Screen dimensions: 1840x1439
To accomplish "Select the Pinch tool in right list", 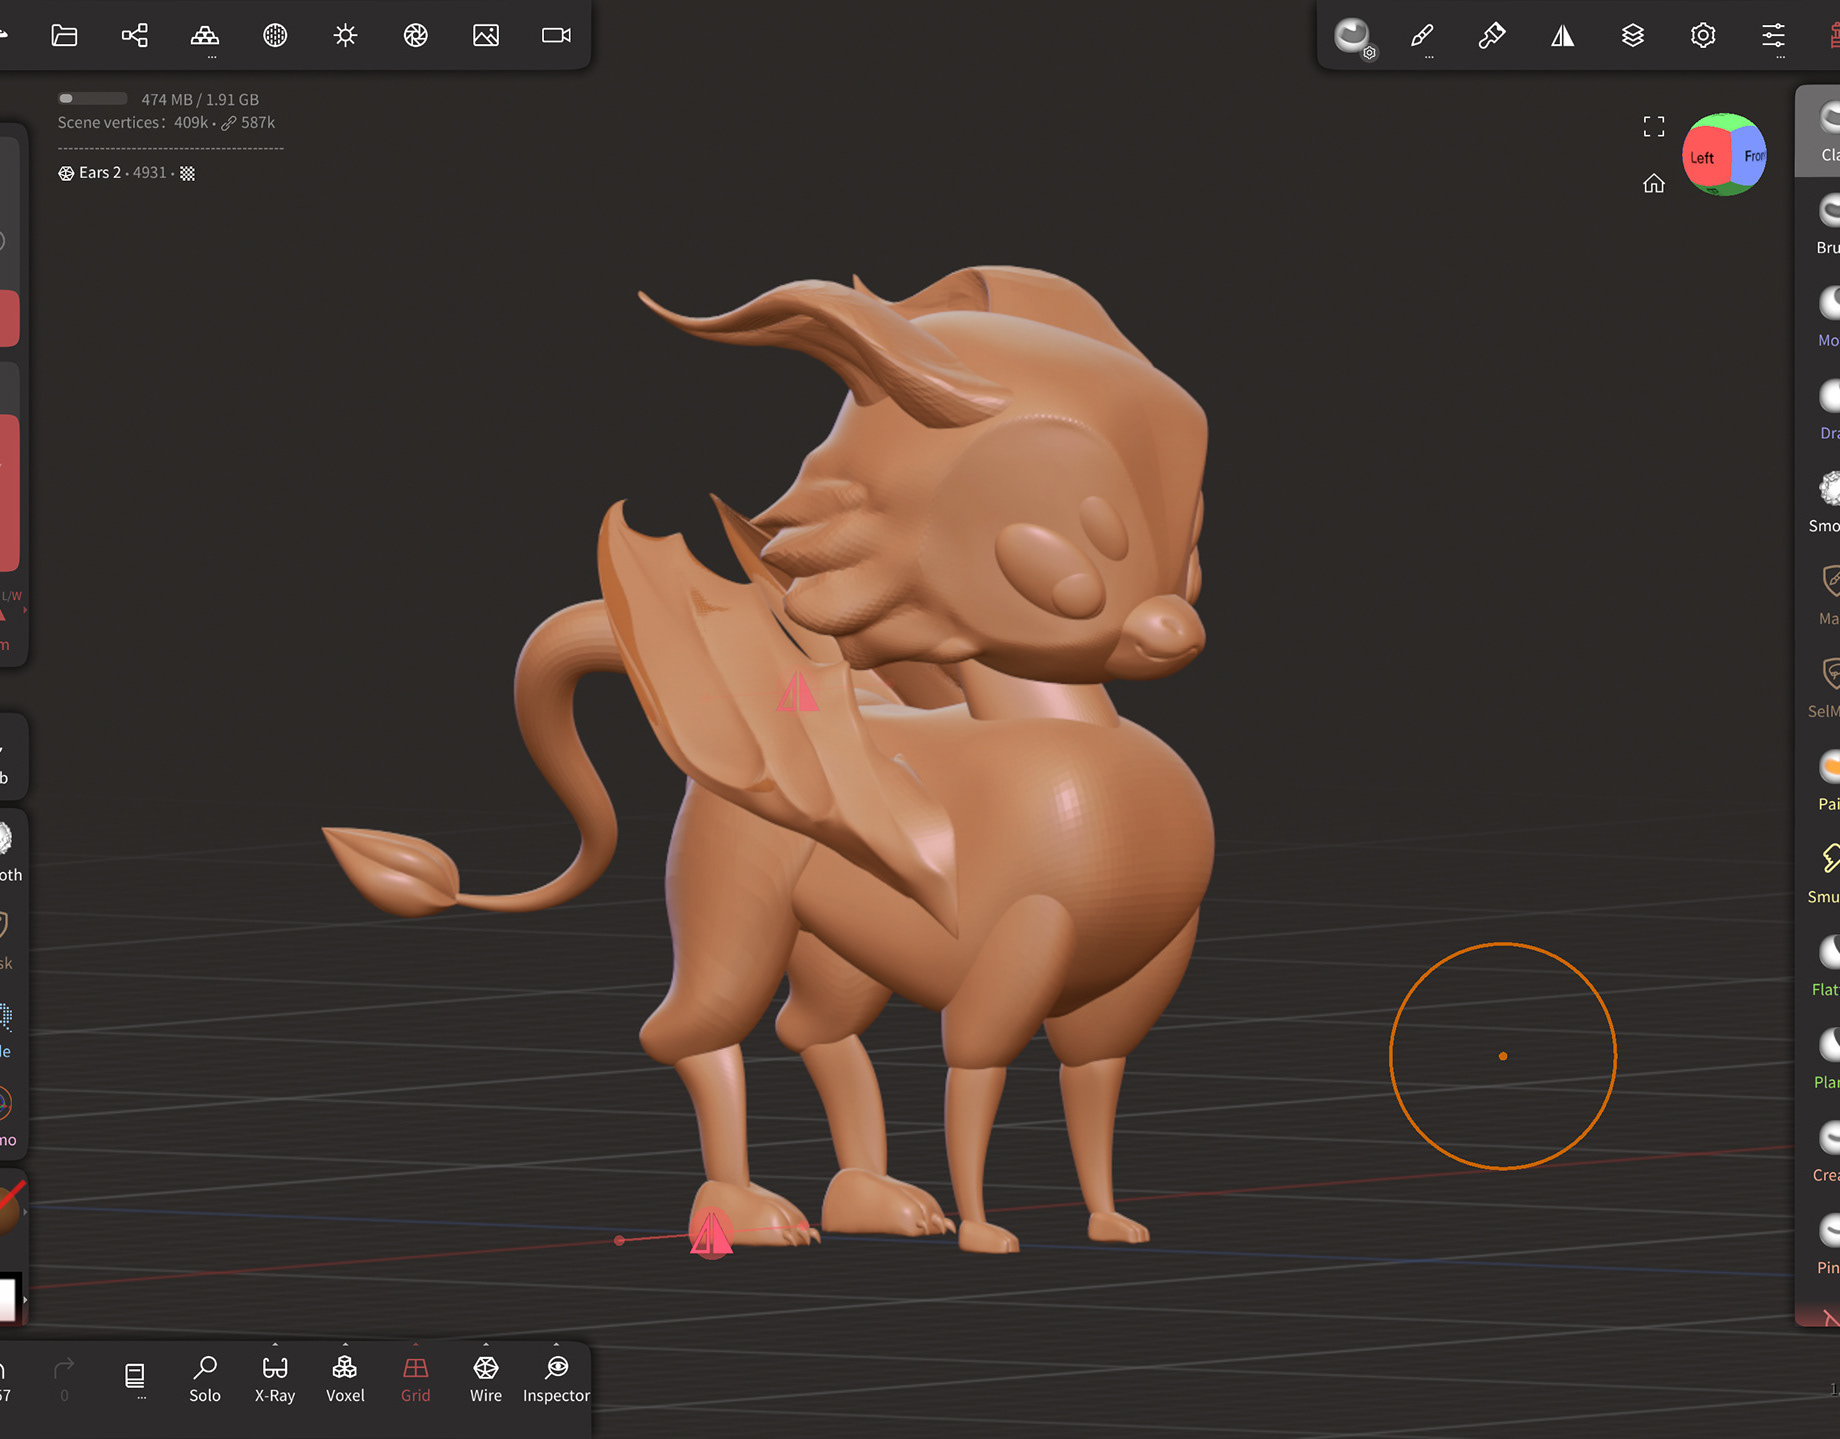I will tap(1828, 1243).
